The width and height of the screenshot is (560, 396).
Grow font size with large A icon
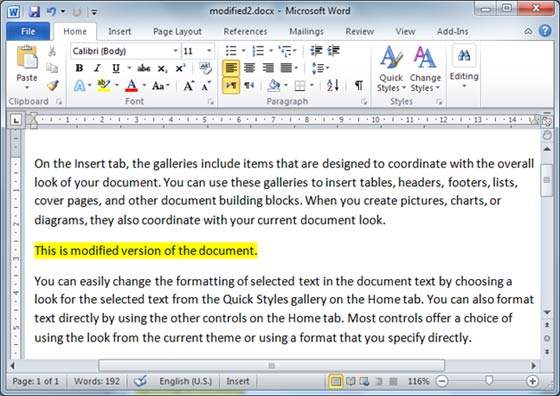[188, 86]
